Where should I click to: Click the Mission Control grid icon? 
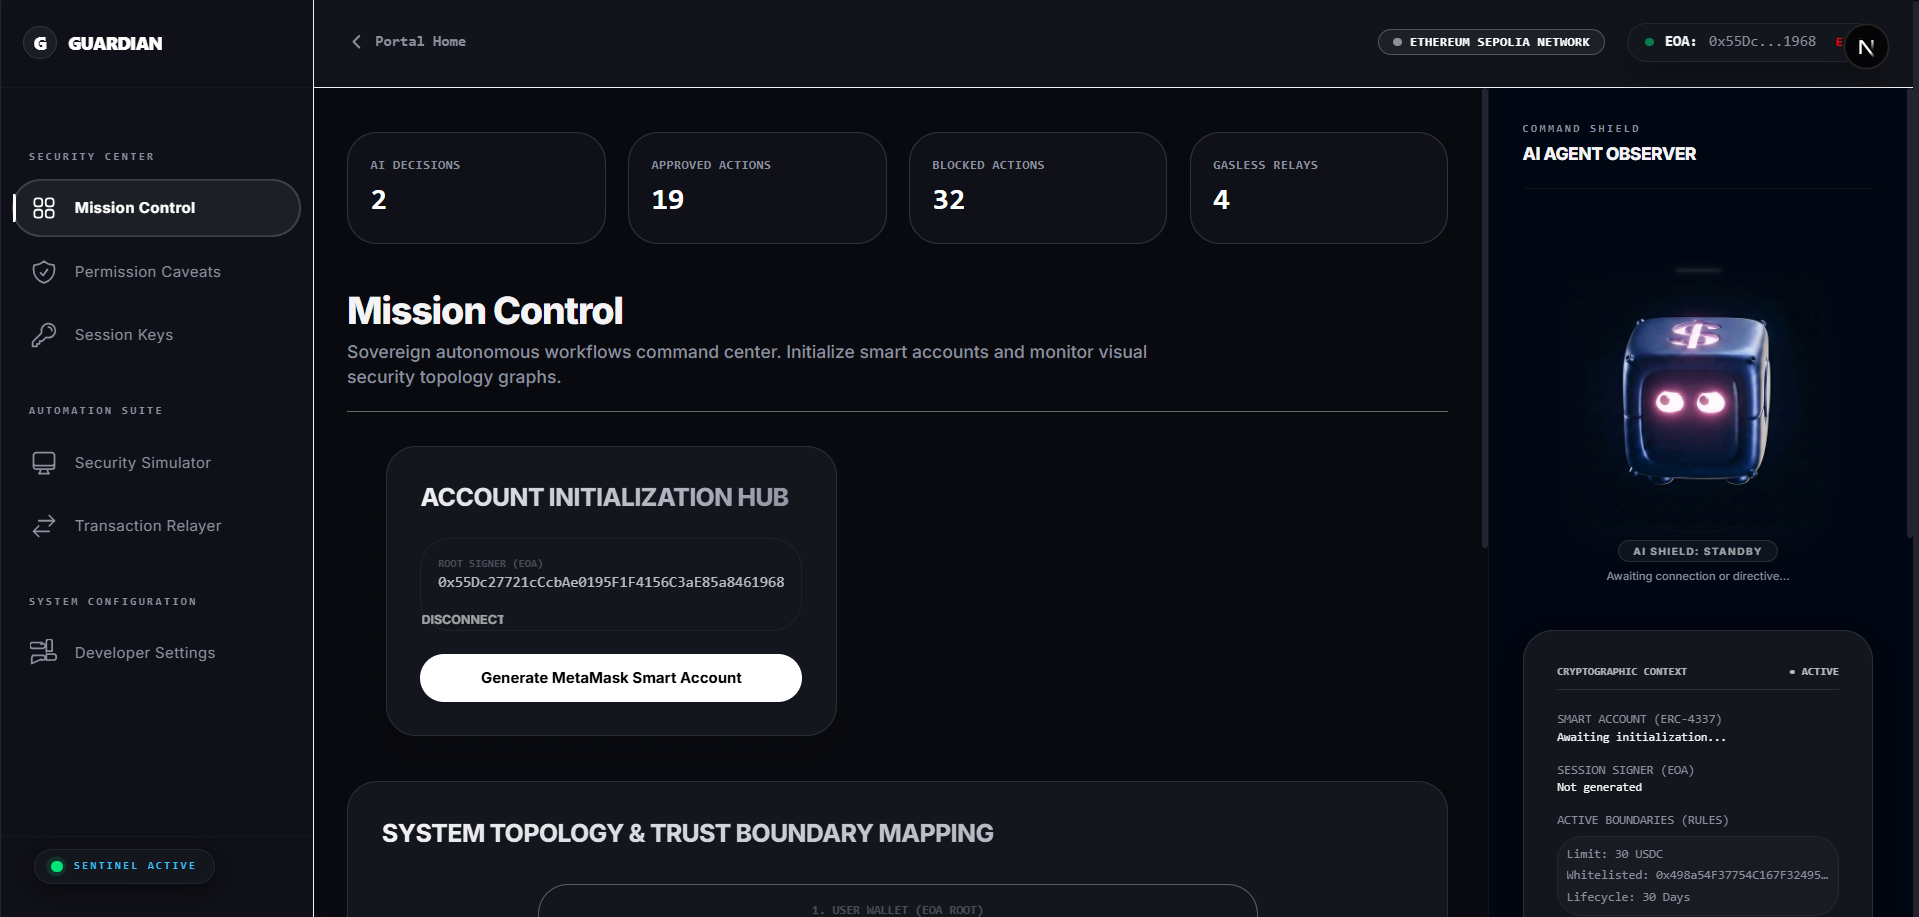[44, 208]
